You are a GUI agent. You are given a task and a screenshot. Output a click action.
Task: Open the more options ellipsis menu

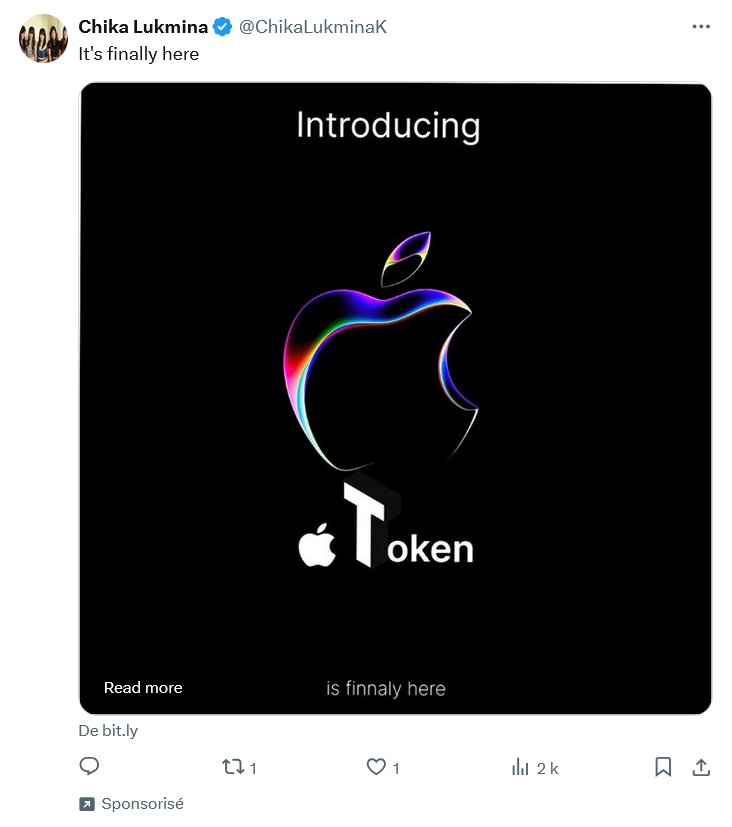pyautogui.click(x=701, y=26)
